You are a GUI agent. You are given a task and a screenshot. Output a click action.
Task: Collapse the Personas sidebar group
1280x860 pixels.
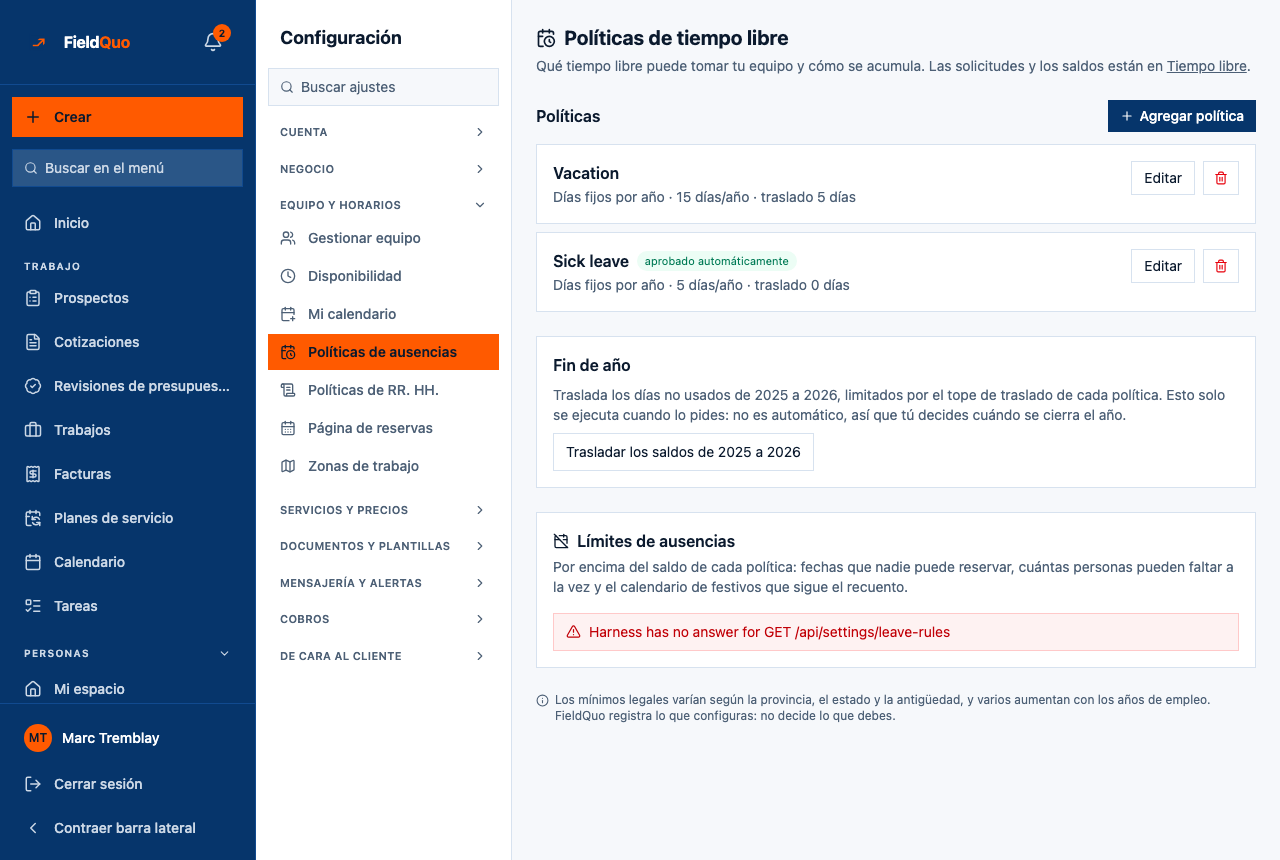point(224,653)
